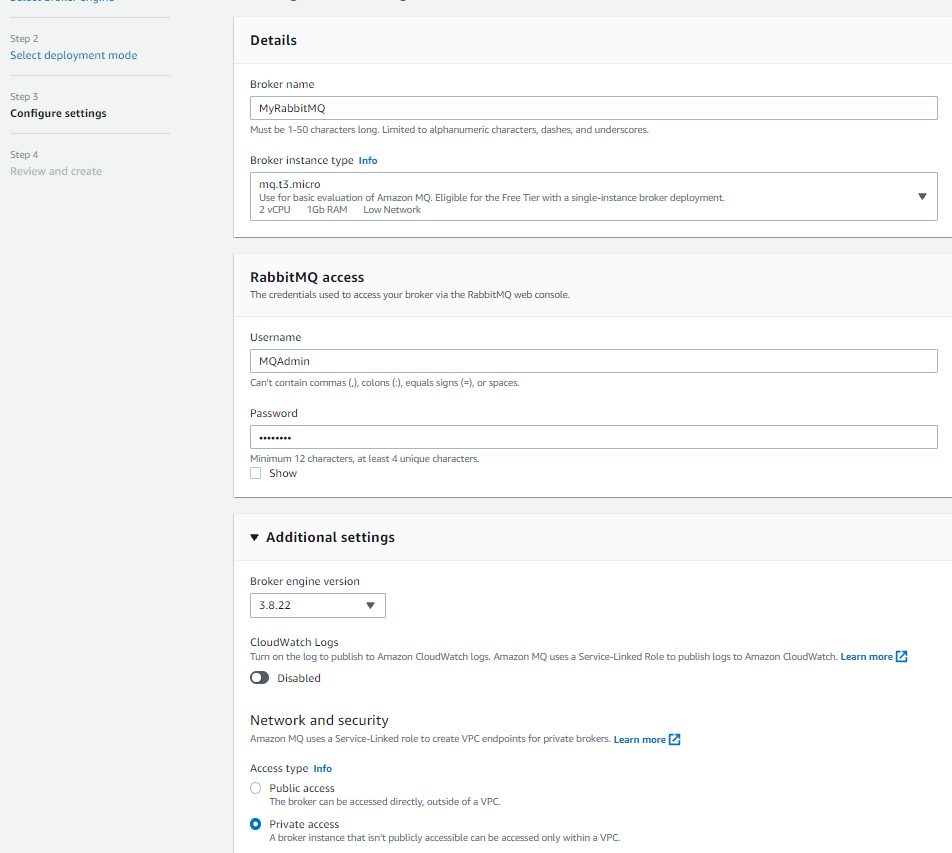Image resolution: width=952 pixels, height=853 pixels.
Task: Select the Public access radio button
Action: (256, 788)
